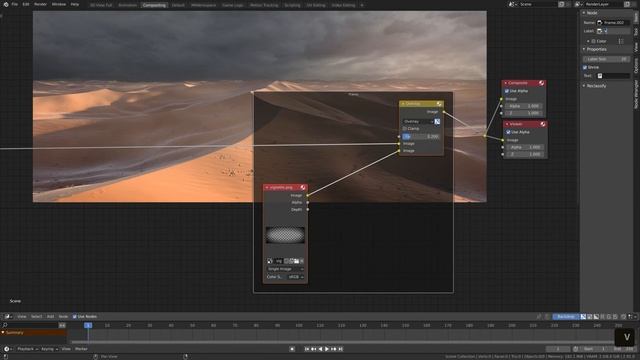Image resolution: width=640 pixels, height=360 pixels.
Task: Collapse the Summary channel row
Action: click(x=3, y=333)
